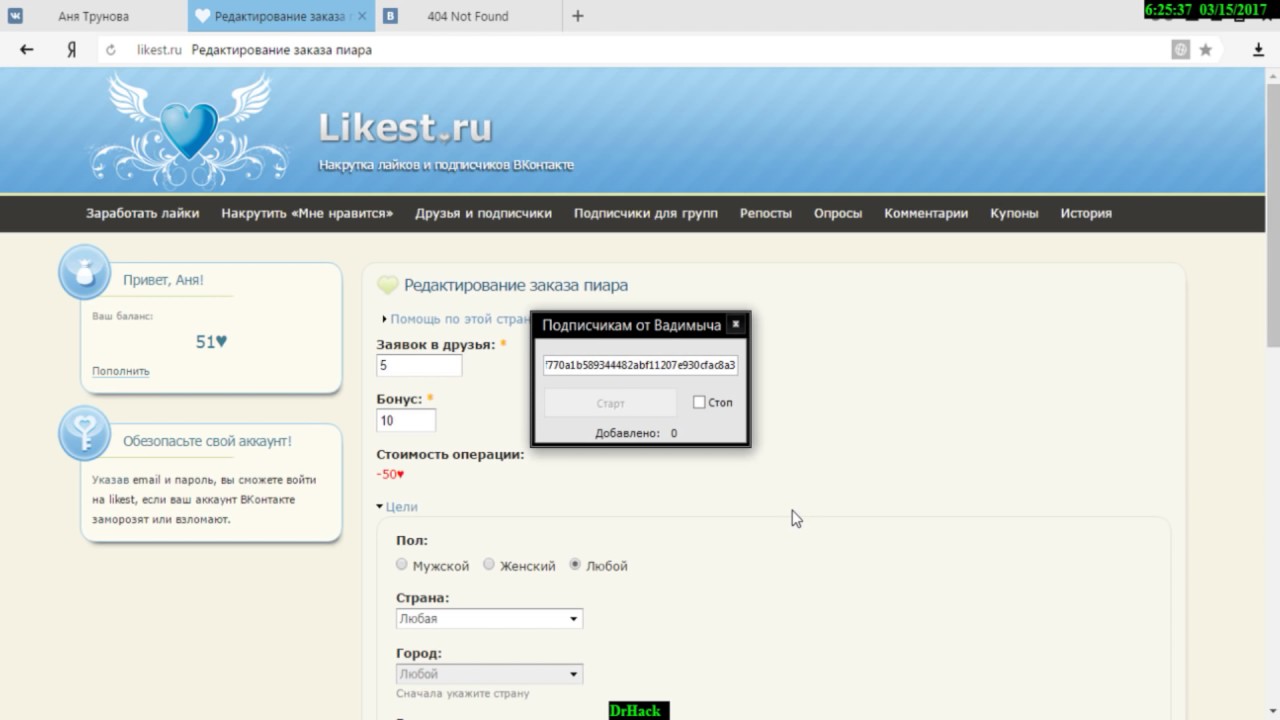Click the bookmark star icon
The width and height of the screenshot is (1280, 720).
(1206, 49)
